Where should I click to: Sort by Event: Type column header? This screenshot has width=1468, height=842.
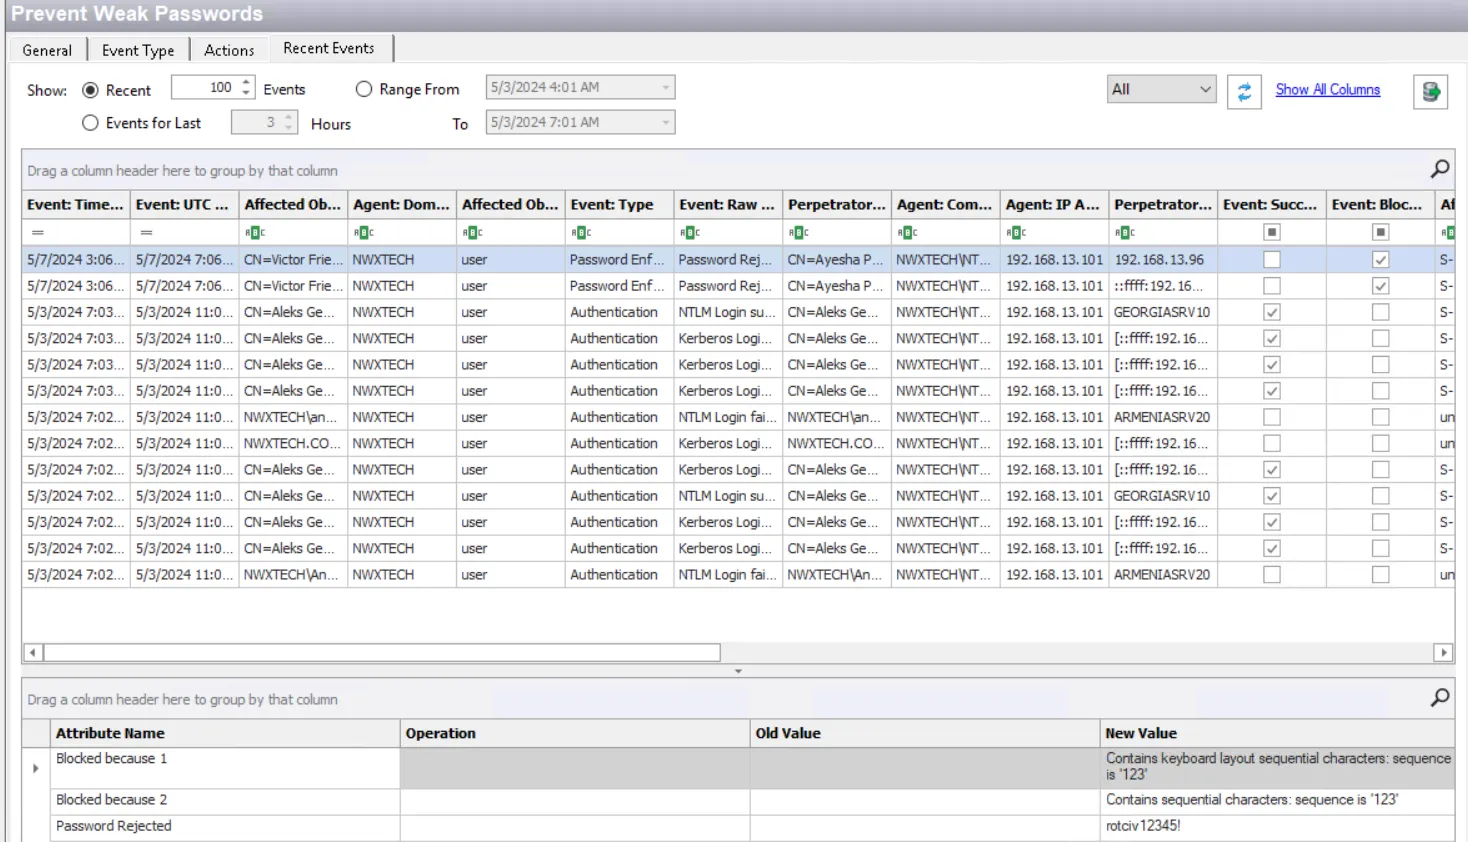(619, 204)
